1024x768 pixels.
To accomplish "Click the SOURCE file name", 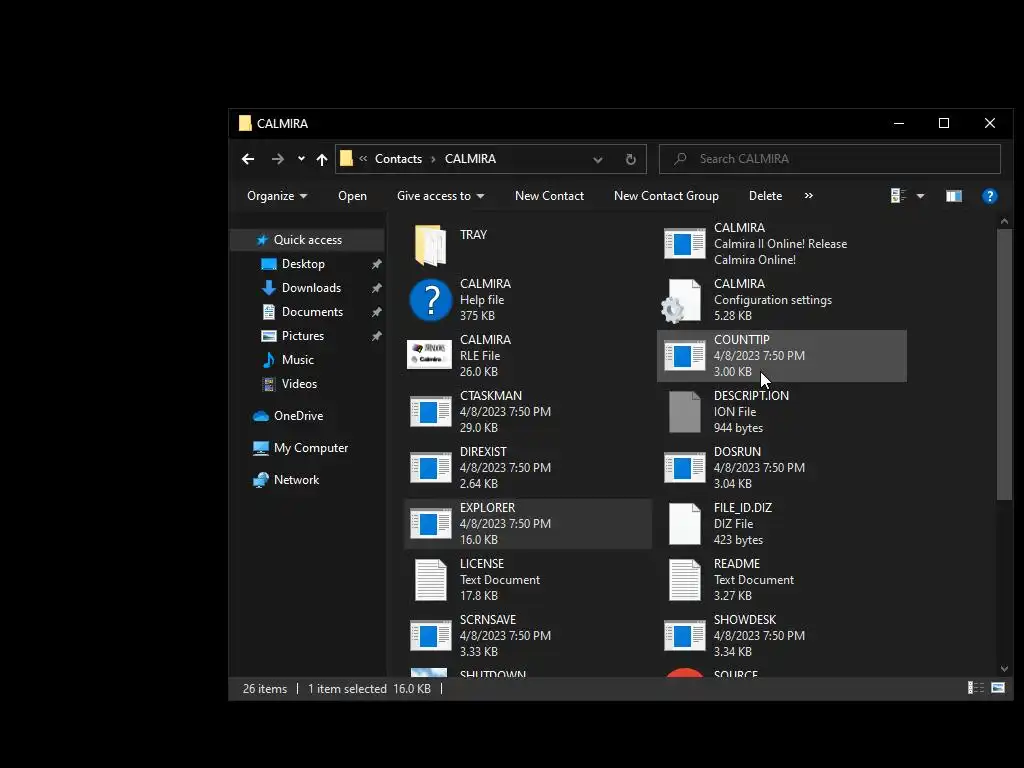I will 736,673.
